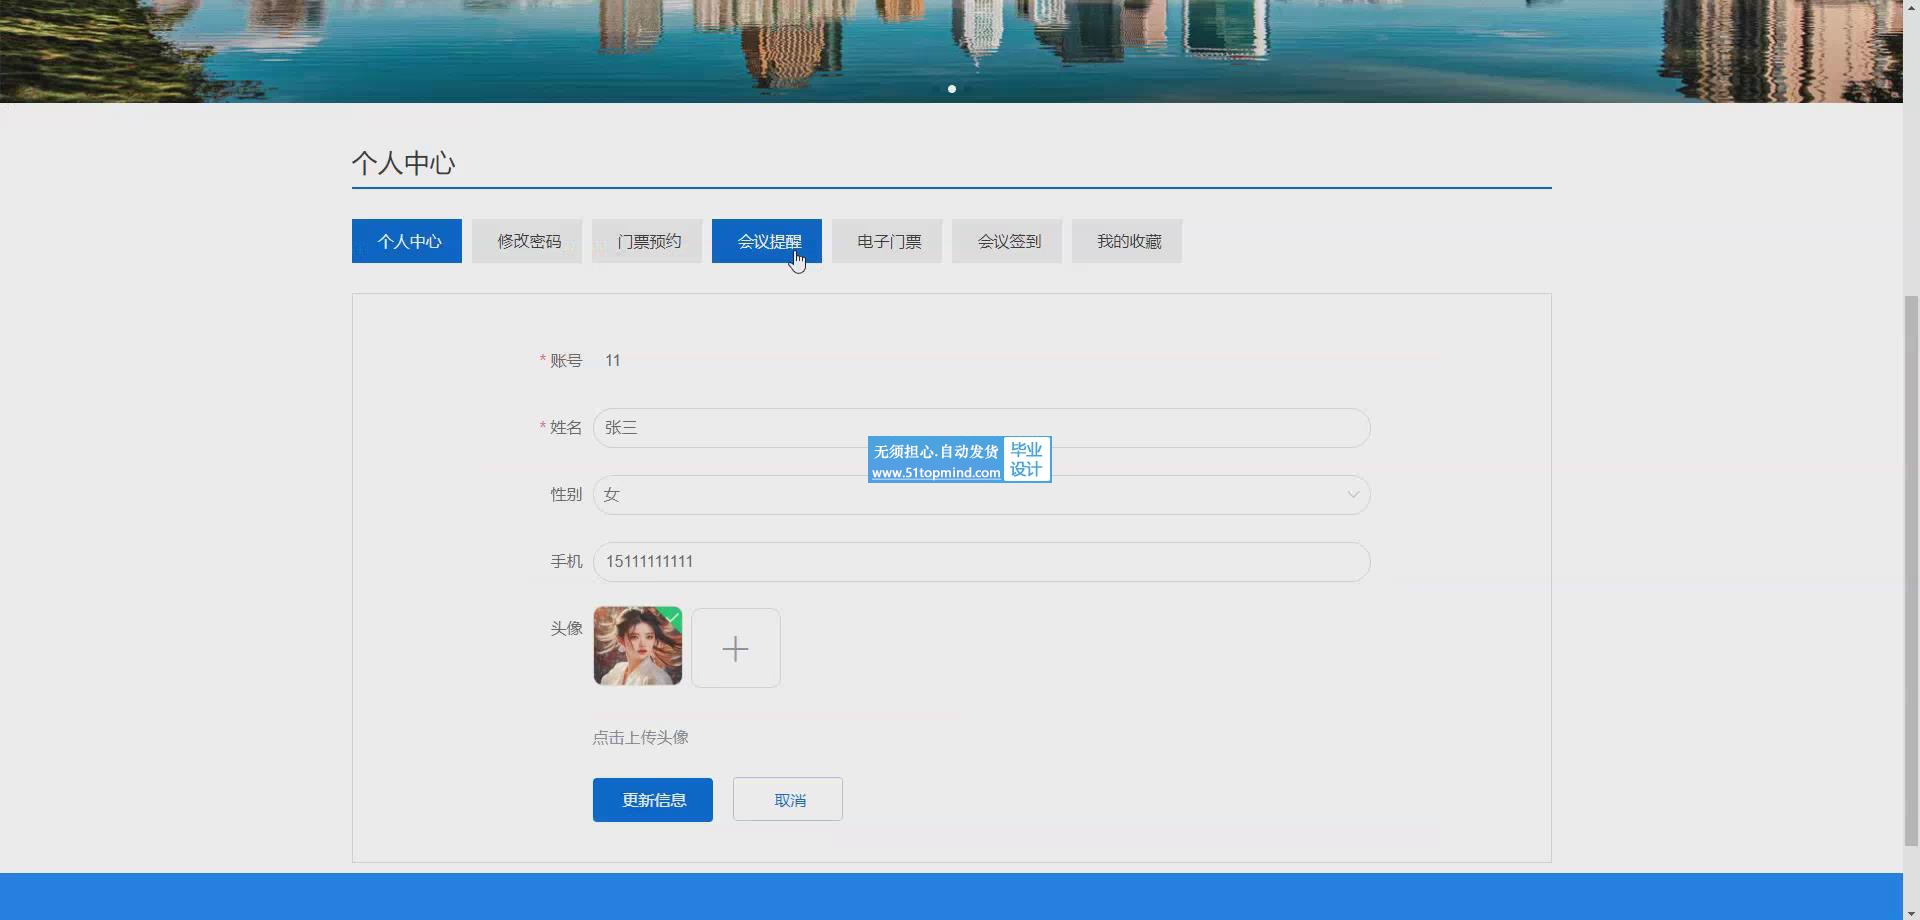Switch to the 个人中心 tab
This screenshot has height=920, width=1920.
tap(407, 241)
